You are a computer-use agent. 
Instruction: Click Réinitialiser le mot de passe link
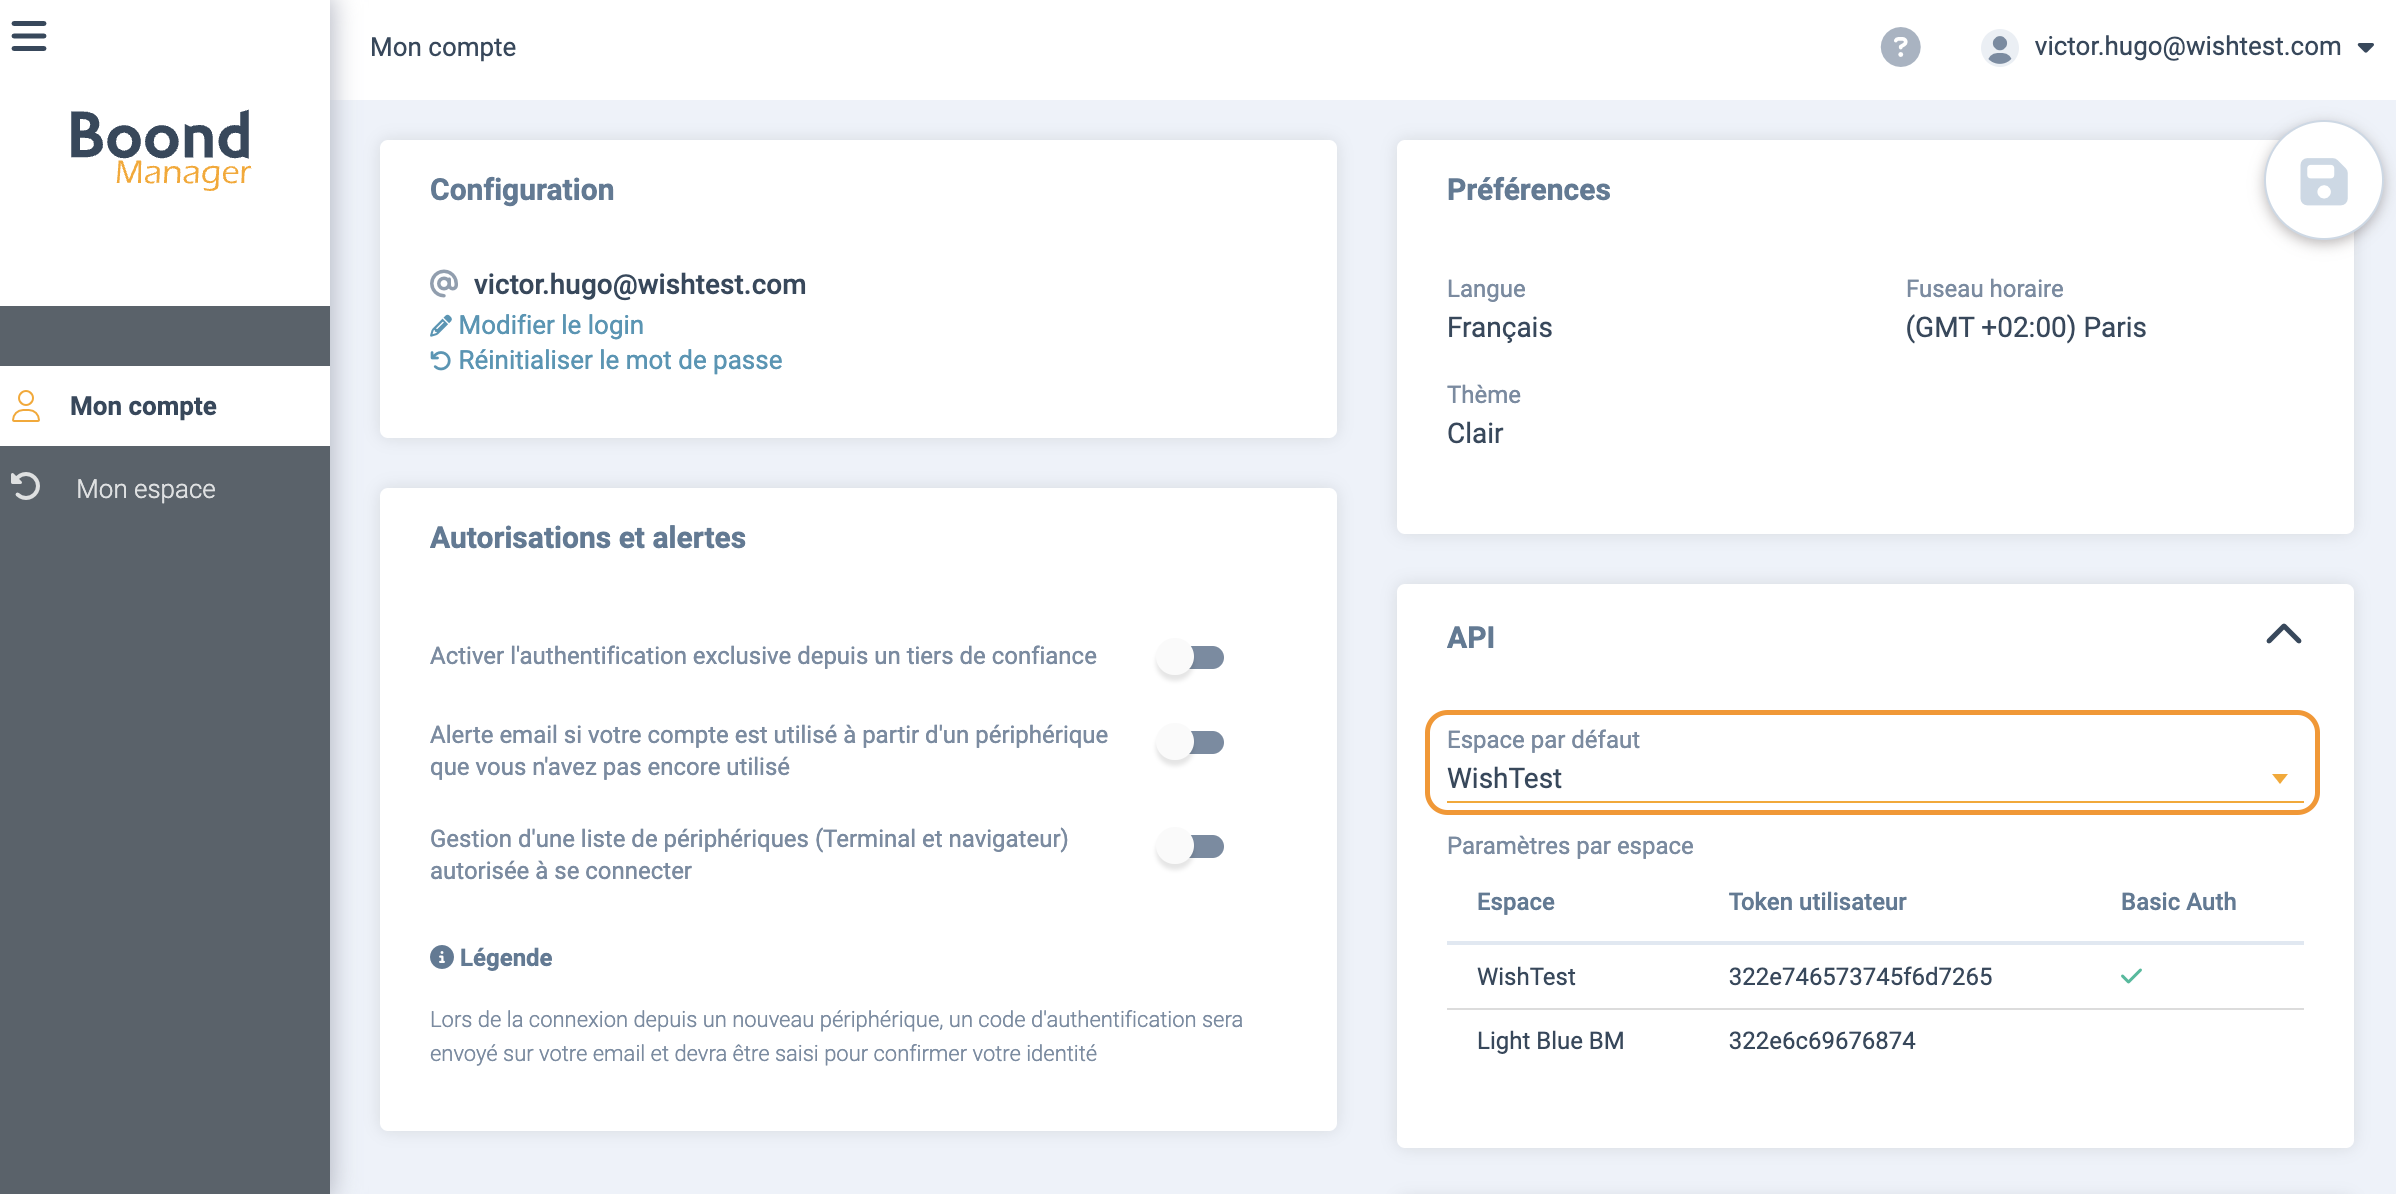(x=620, y=360)
